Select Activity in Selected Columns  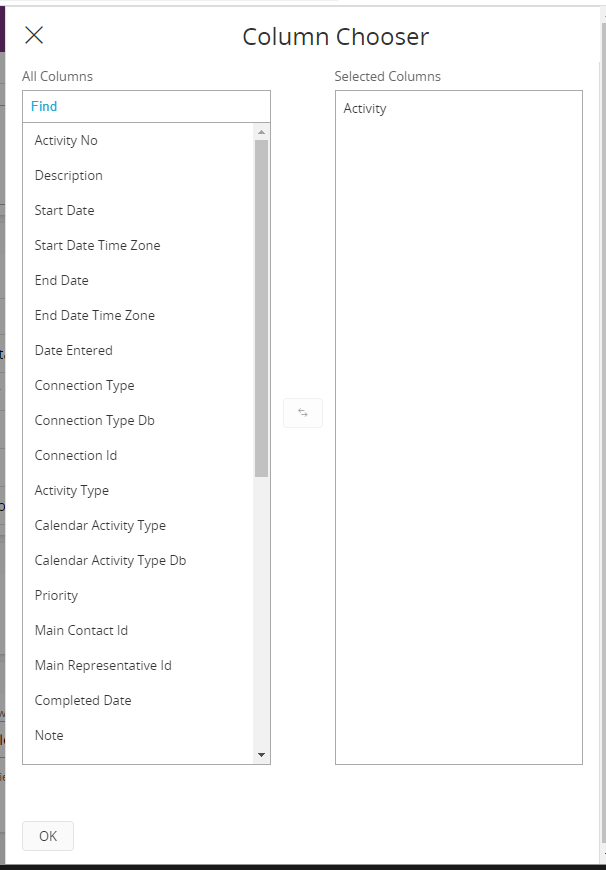click(x=365, y=109)
